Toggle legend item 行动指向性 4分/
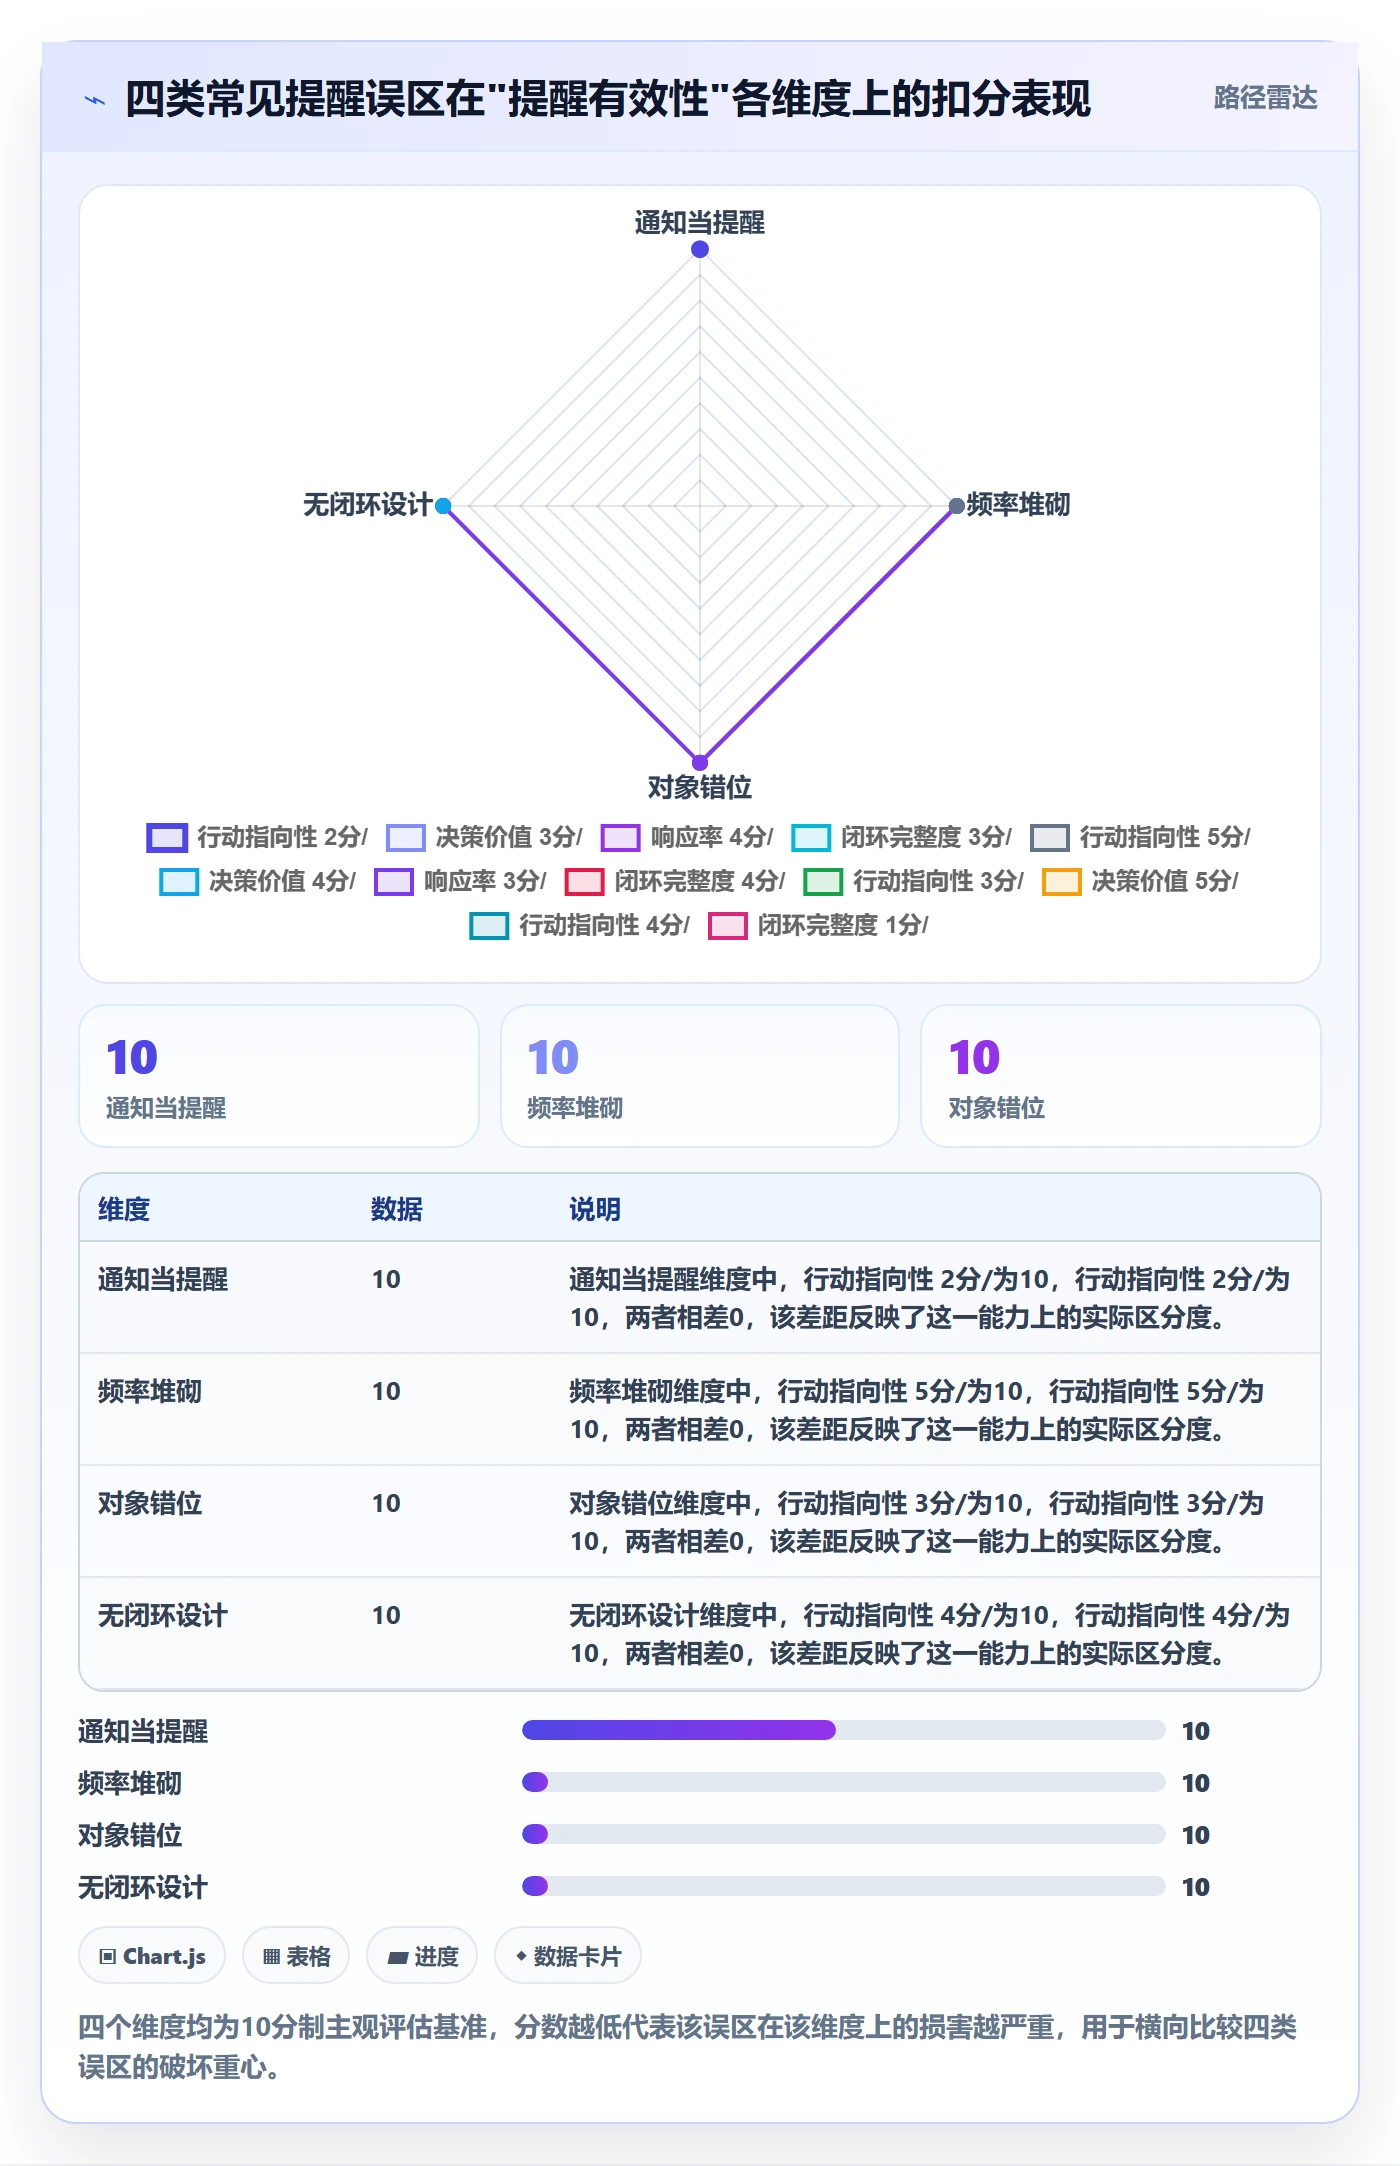 coord(579,925)
